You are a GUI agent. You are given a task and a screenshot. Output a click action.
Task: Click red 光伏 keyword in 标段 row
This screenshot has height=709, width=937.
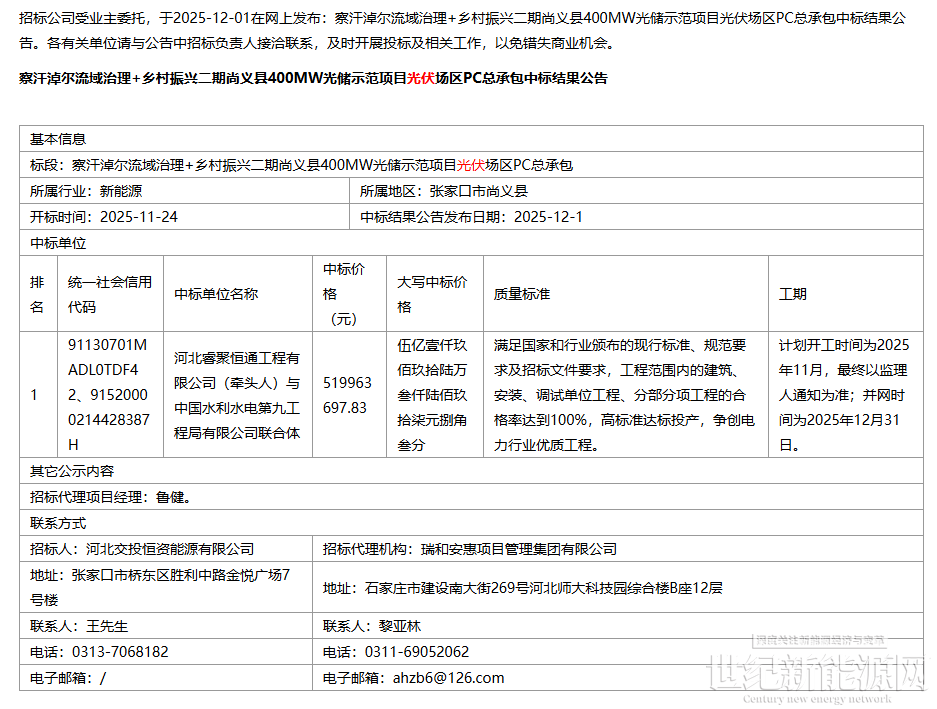[471, 165]
